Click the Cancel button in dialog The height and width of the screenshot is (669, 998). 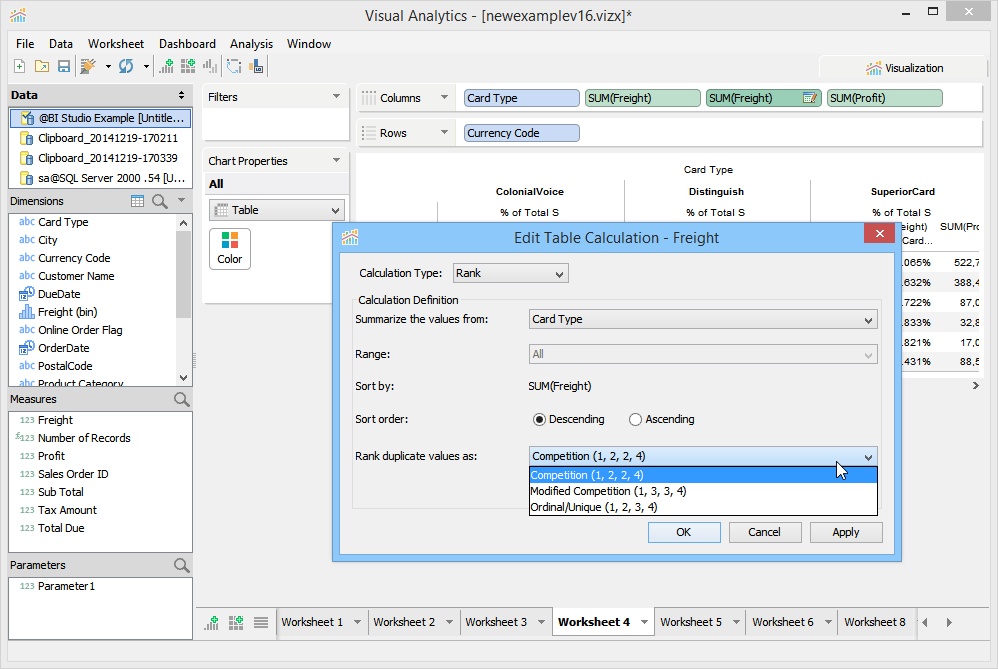pos(764,532)
